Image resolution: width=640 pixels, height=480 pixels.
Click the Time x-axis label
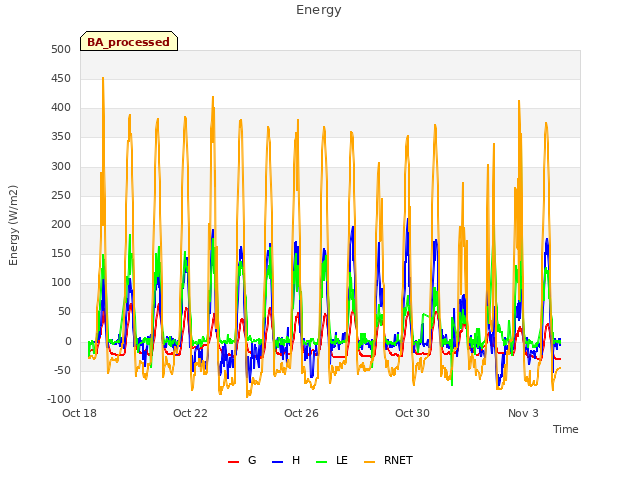coord(565,429)
